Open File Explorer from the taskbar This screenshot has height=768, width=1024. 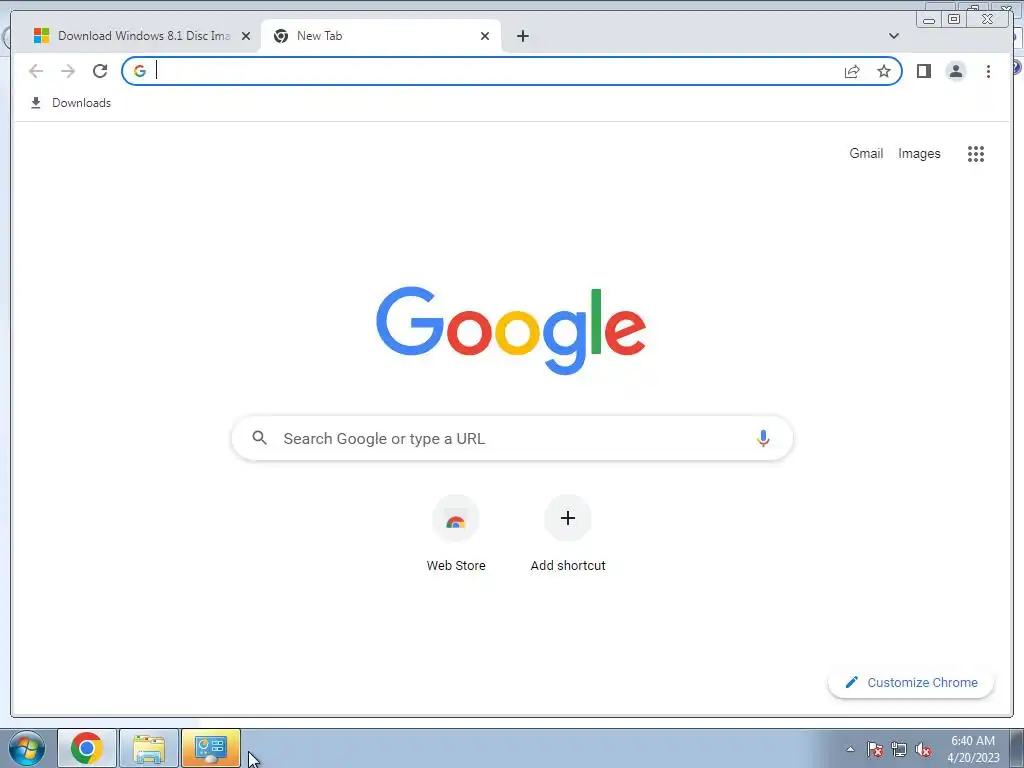149,748
